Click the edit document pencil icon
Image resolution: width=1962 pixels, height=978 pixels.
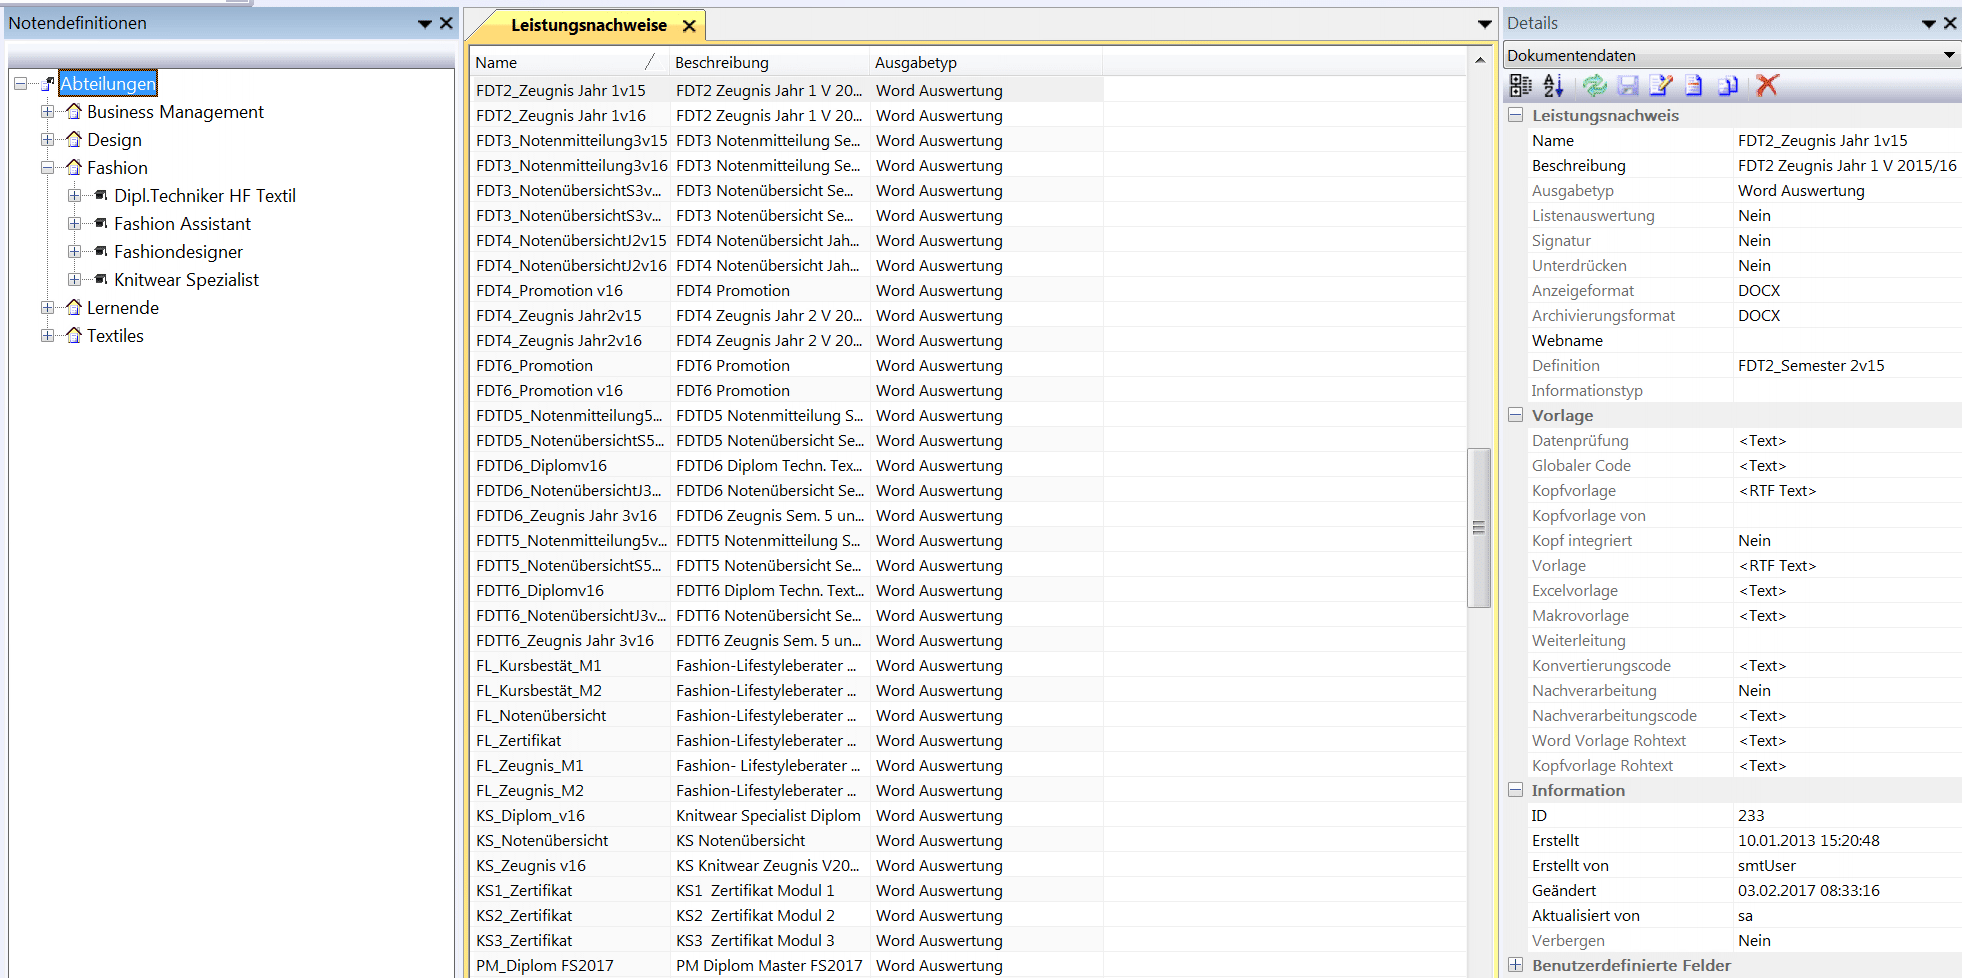coord(1661,86)
